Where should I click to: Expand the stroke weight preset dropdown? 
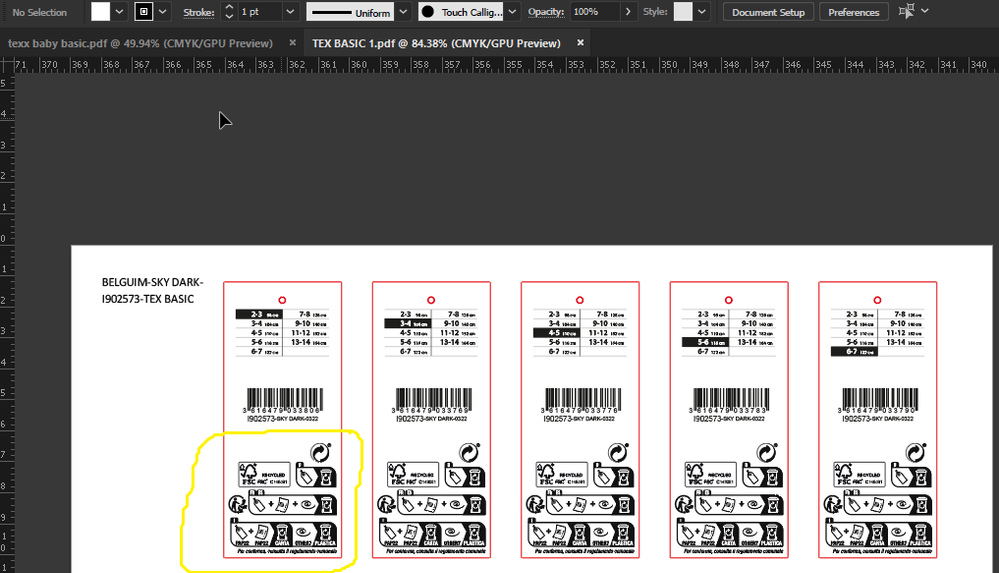coord(290,11)
